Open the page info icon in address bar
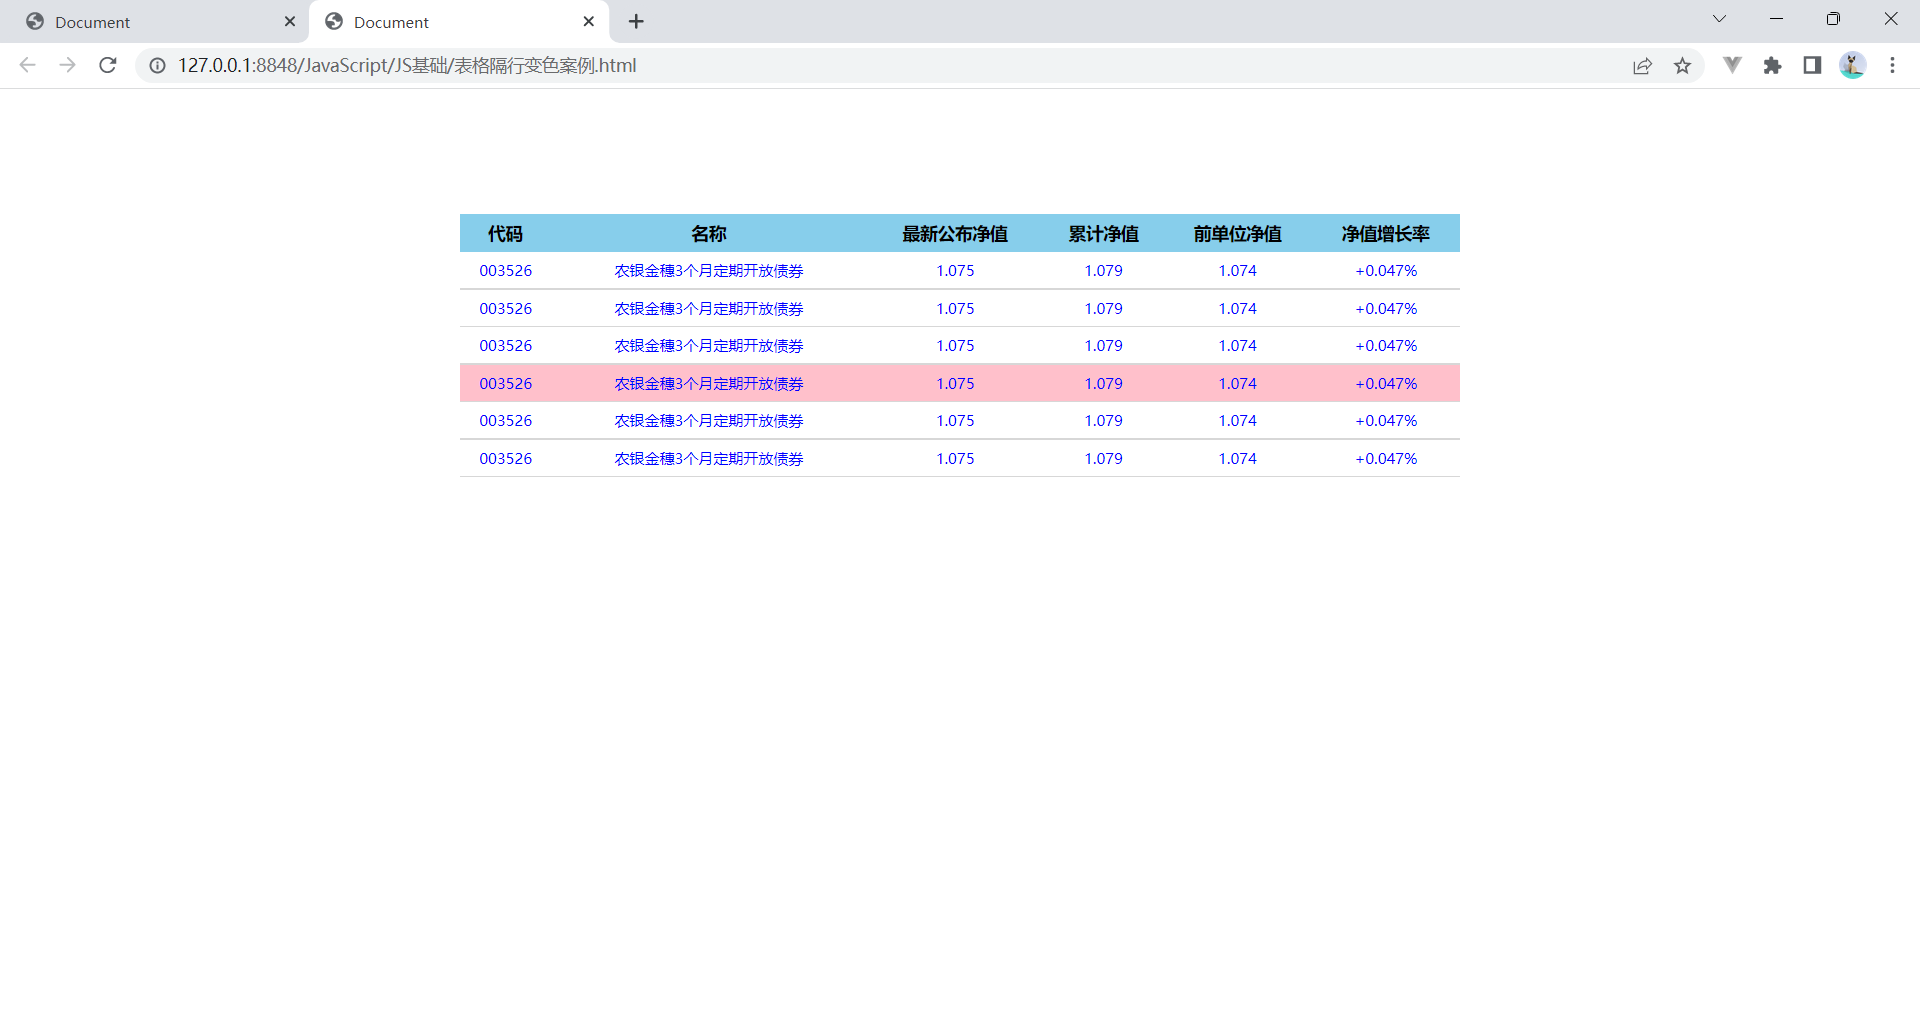The image size is (1920, 1020). (x=157, y=65)
